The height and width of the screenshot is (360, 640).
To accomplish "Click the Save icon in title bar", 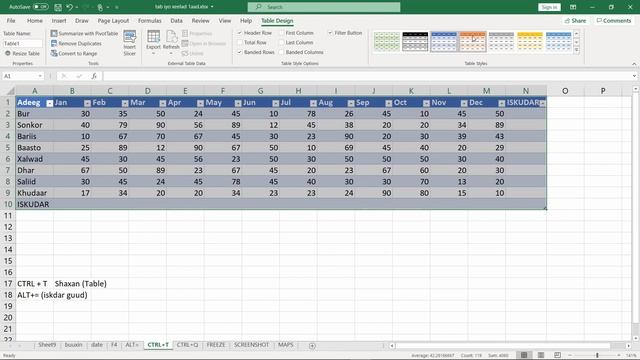I will pos(58,7).
